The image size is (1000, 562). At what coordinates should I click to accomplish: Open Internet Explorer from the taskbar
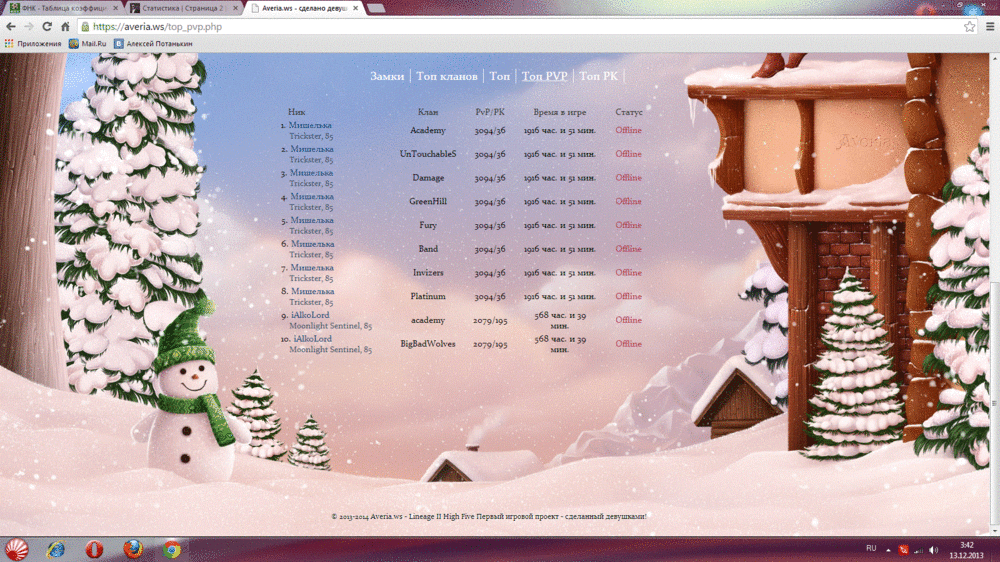tap(55, 549)
